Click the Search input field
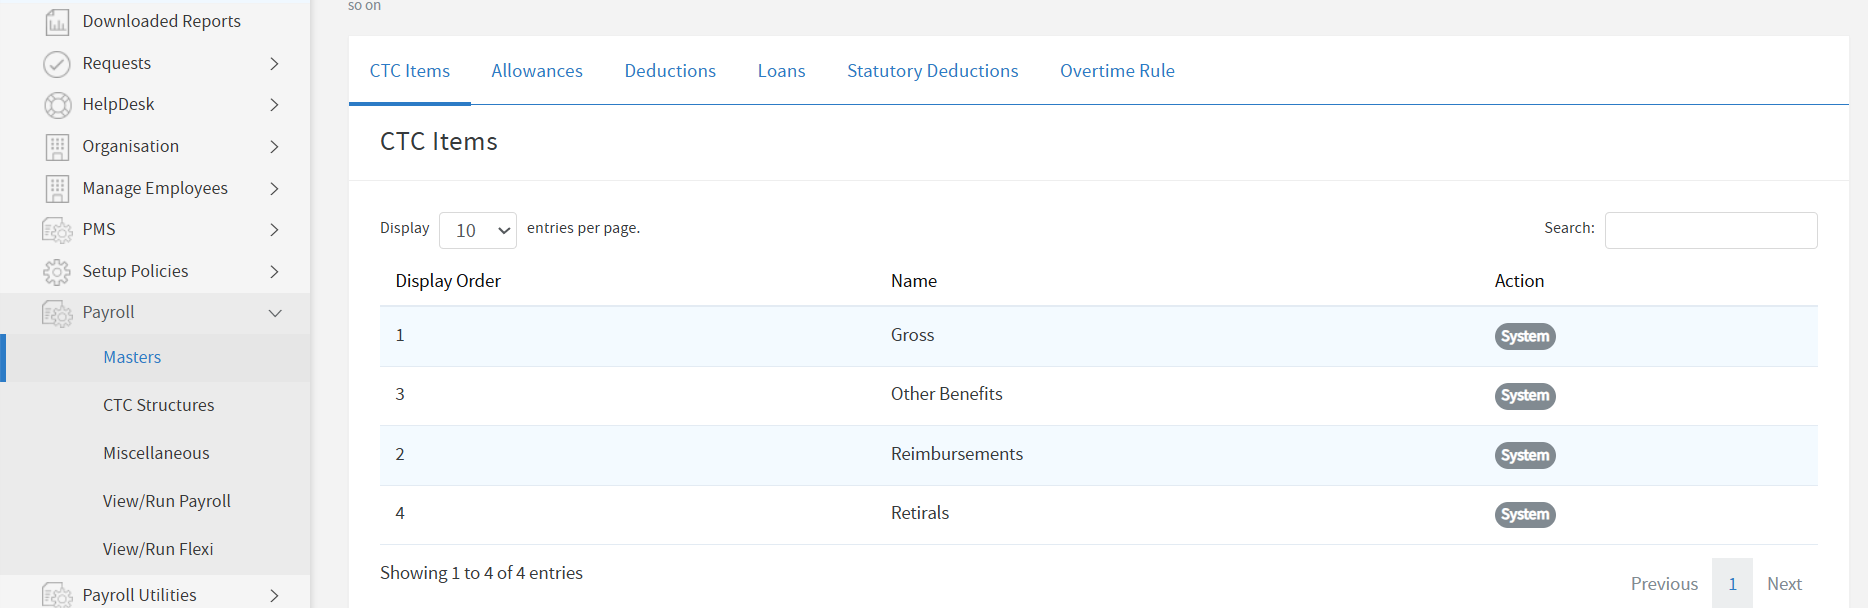1868x608 pixels. (1711, 231)
